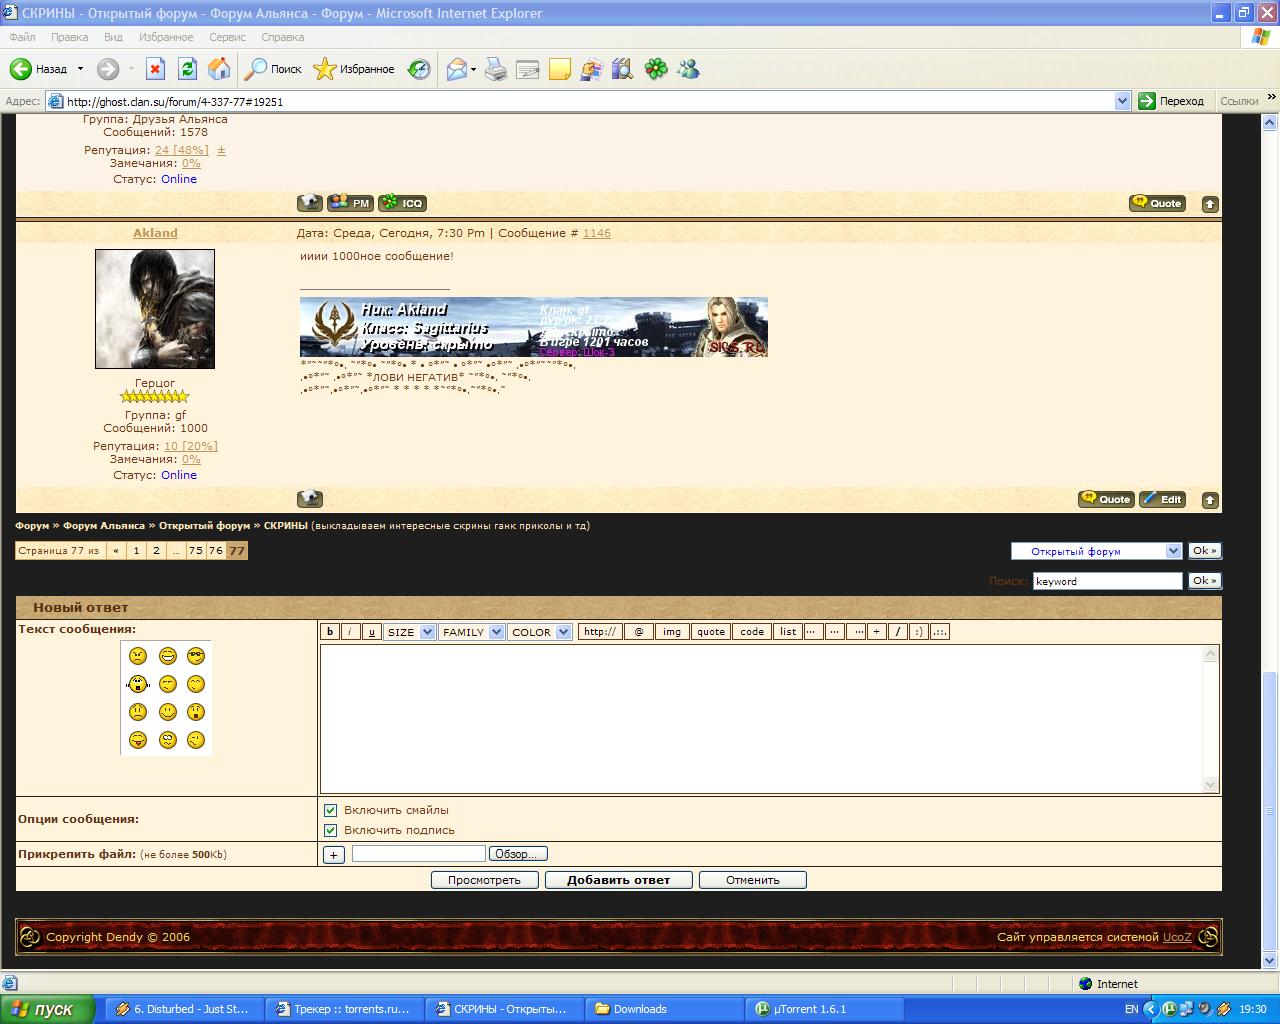This screenshot has height=1024, width=1280.
Task: Click the Print icon in toolbar
Action: pos(496,69)
